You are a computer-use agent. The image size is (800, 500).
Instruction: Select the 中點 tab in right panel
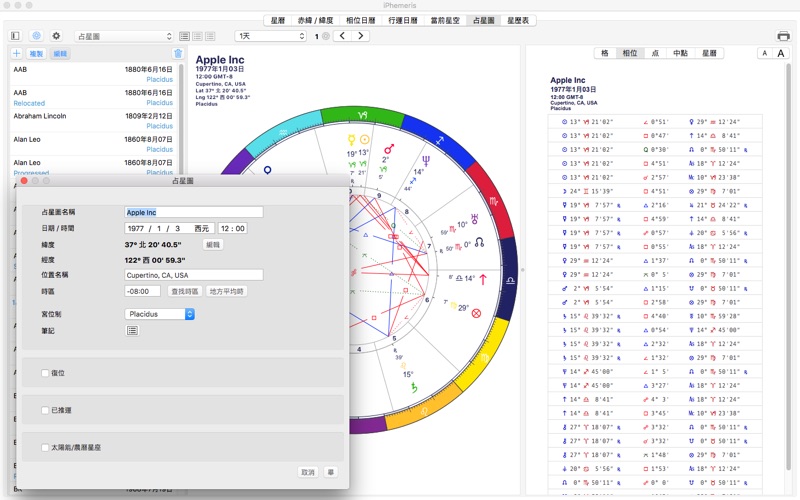click(x=680, y=53)
